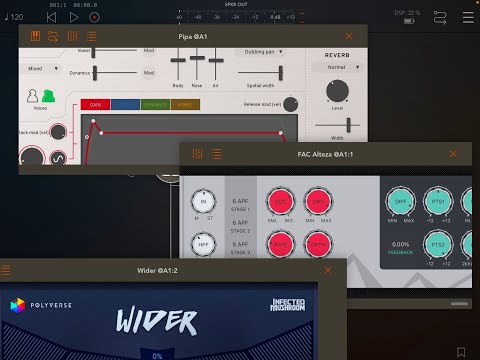Rewind transport to the start
480x360 pixels.
point(51,17)
